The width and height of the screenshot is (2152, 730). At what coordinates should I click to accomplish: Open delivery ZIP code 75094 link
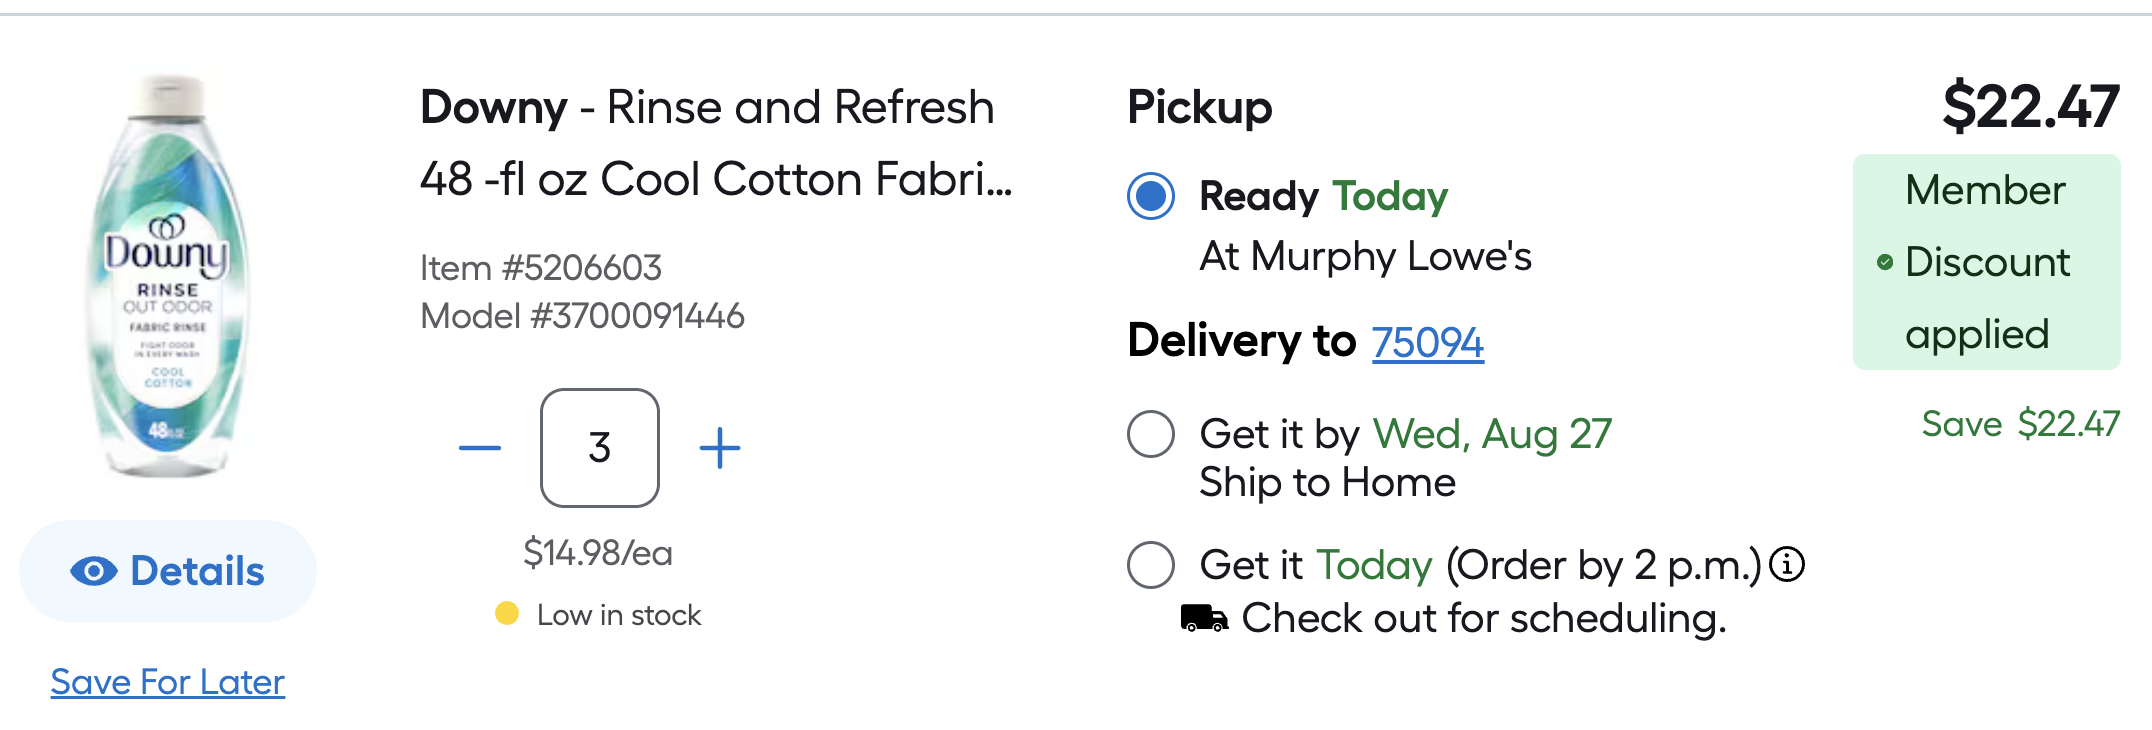[1427, 342]
